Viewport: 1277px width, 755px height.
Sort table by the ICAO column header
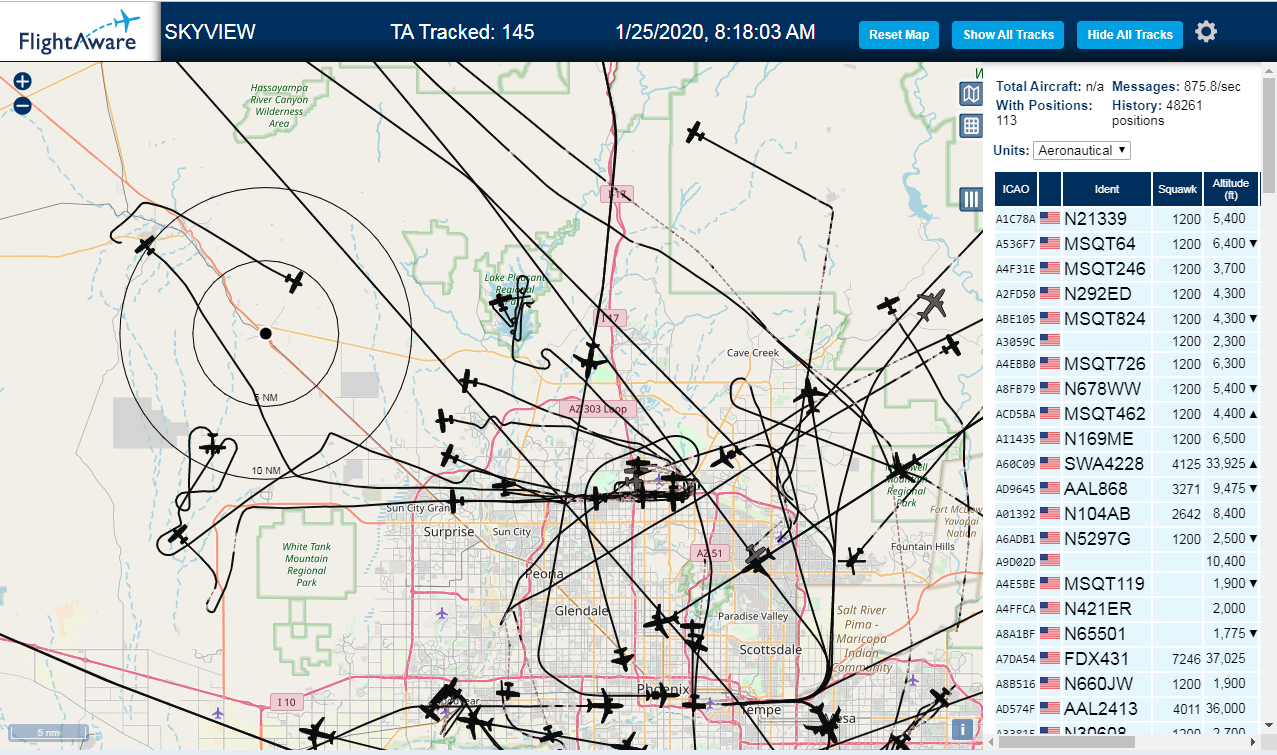click(x=1016, y=188)
